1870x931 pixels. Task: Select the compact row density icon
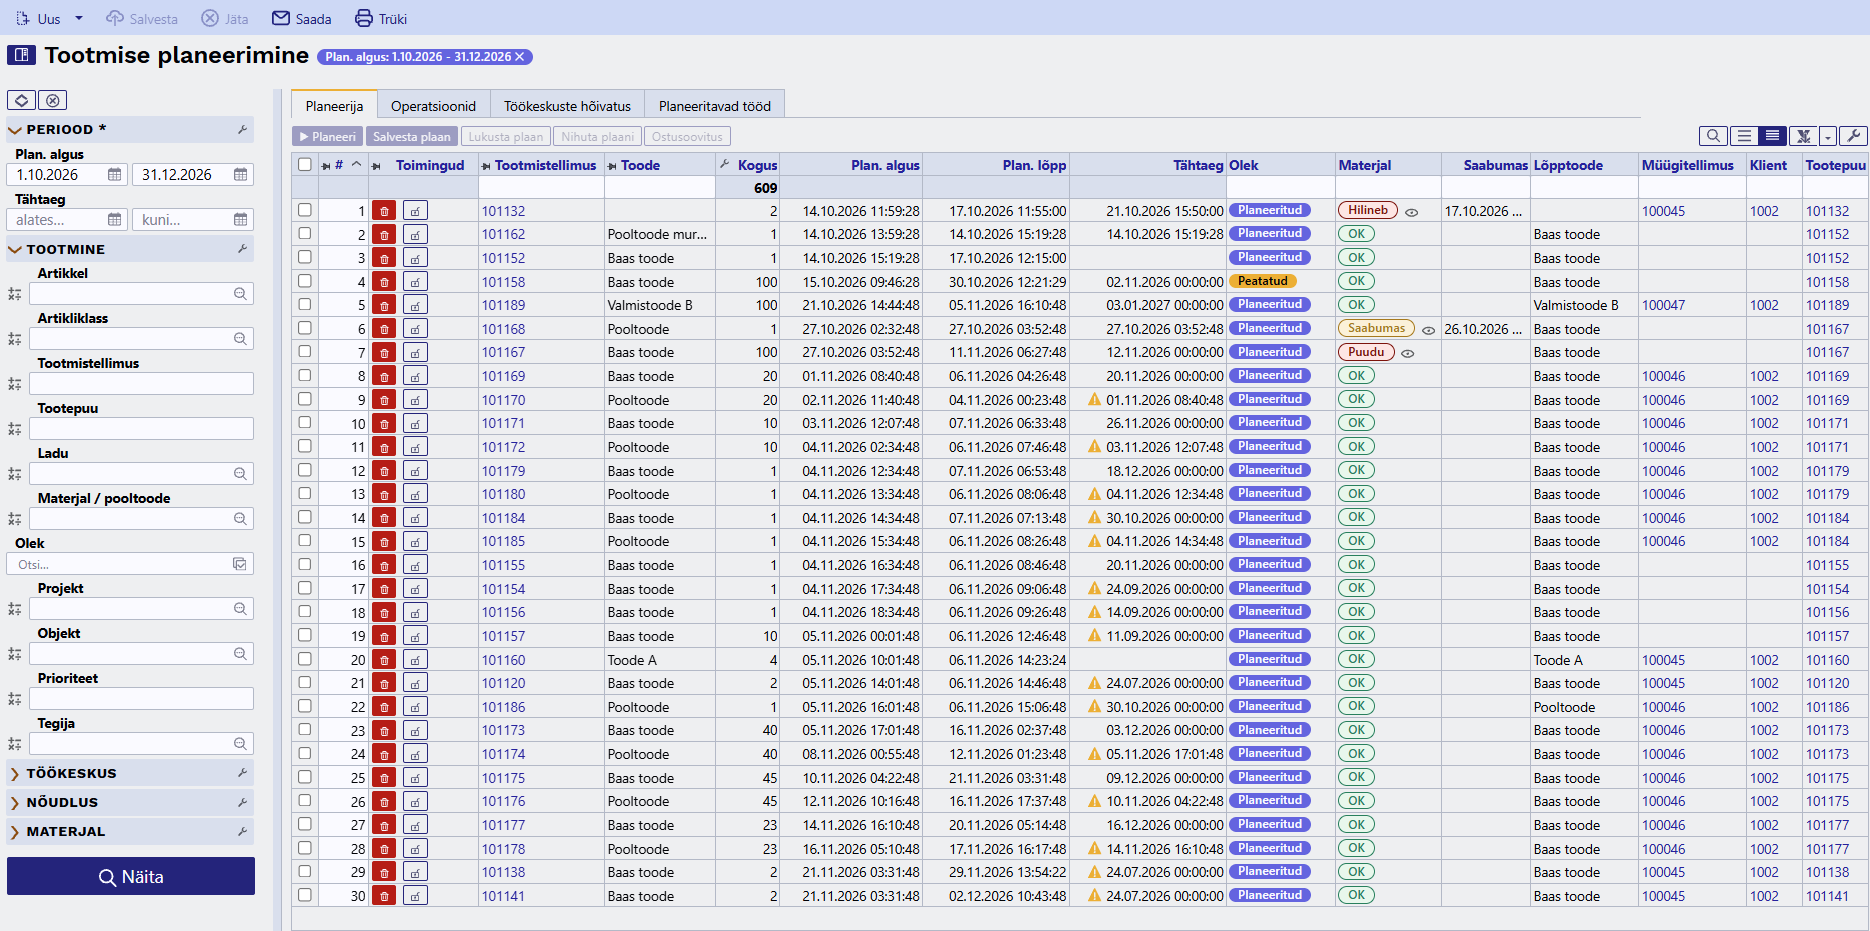click(x=1773, y=136)
